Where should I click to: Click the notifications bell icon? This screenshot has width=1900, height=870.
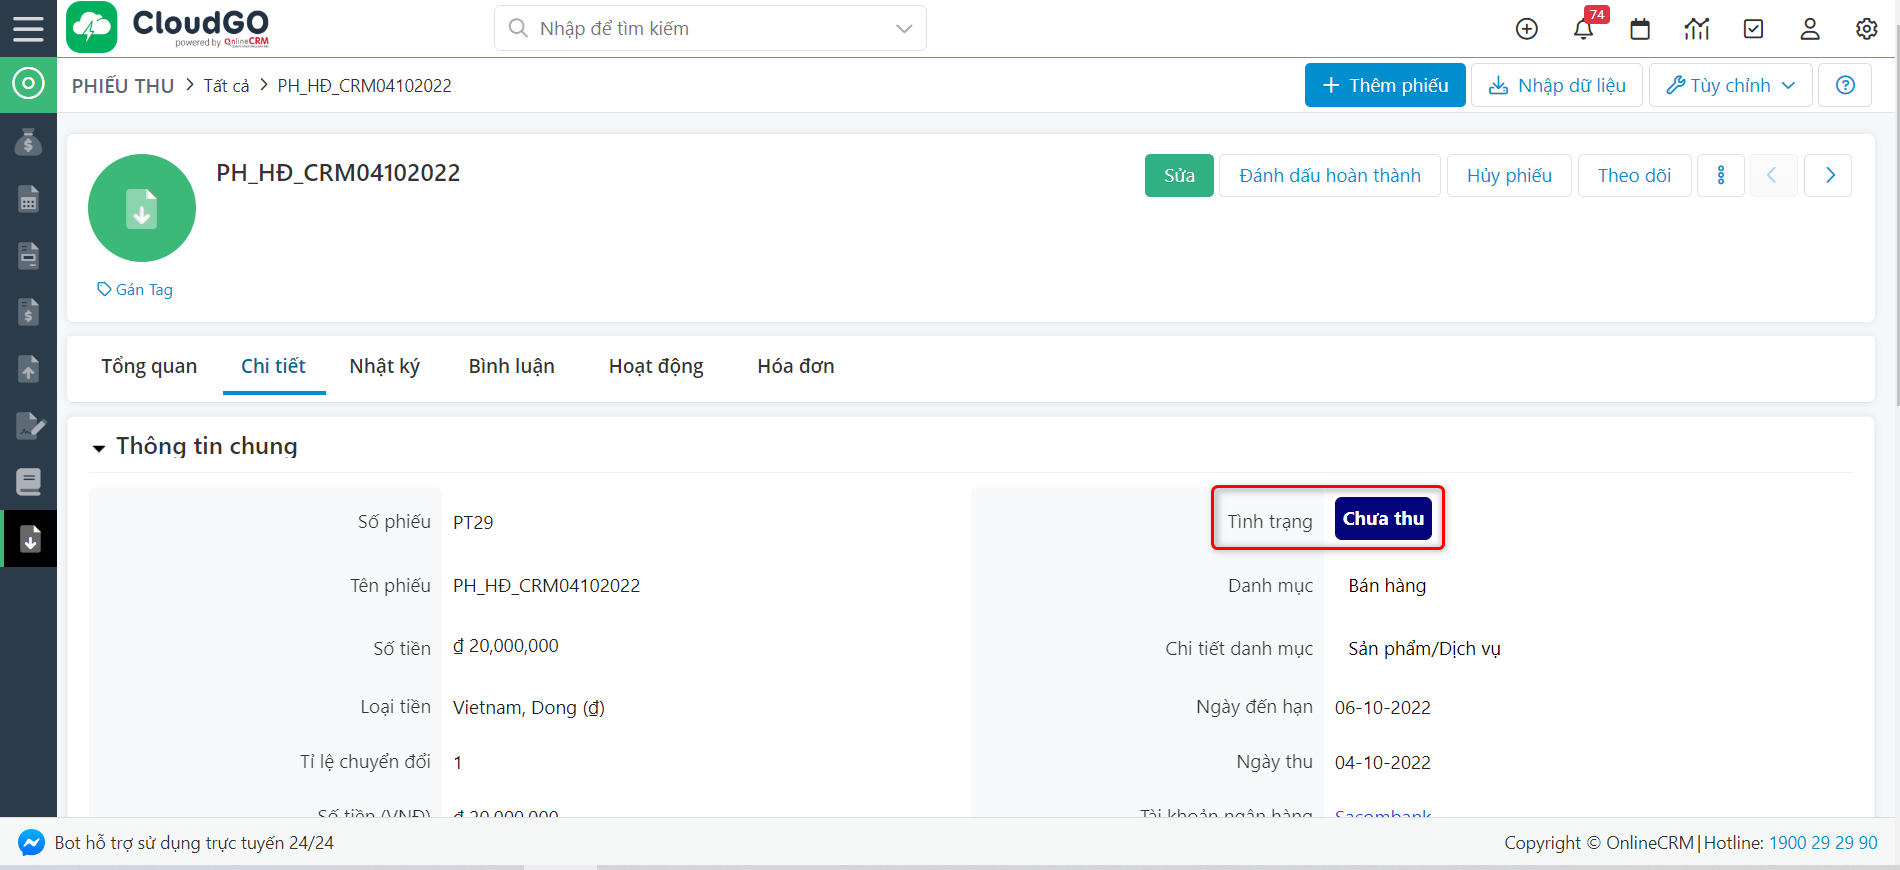(x=1583, y=29)
